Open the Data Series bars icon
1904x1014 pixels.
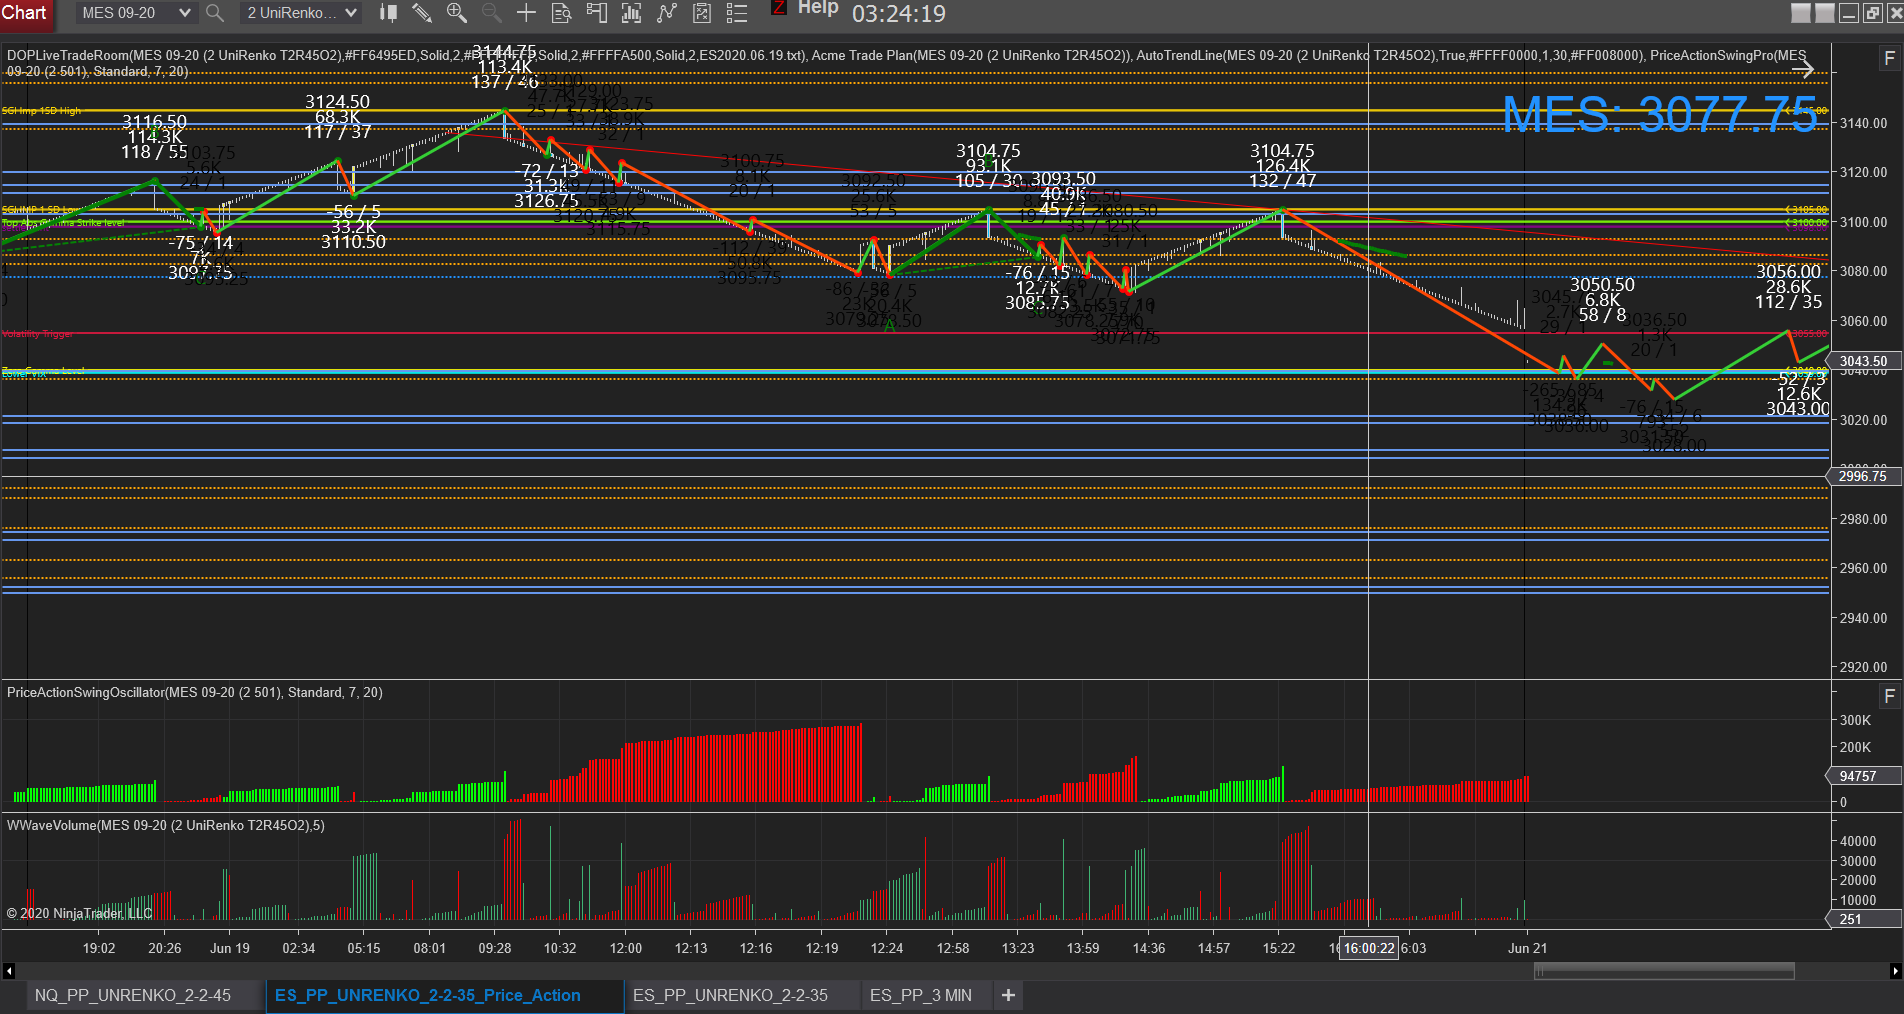(x=632, y=13)
